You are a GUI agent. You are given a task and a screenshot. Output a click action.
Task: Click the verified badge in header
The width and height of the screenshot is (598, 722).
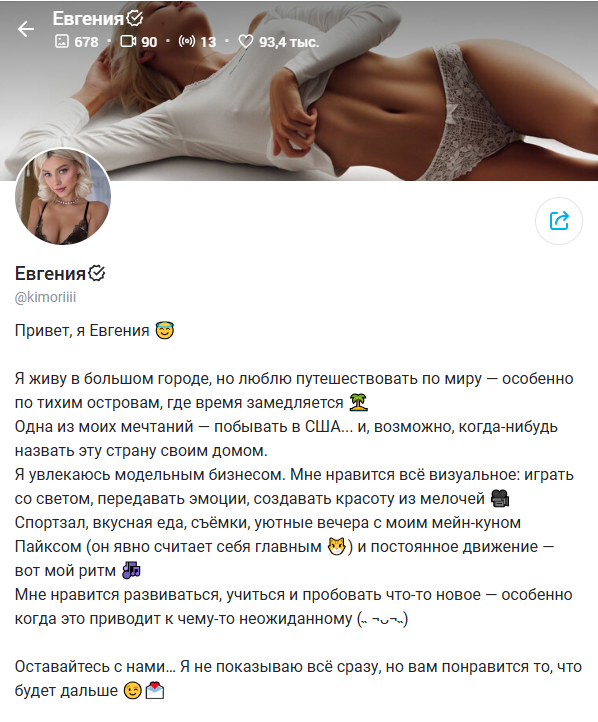134,18
